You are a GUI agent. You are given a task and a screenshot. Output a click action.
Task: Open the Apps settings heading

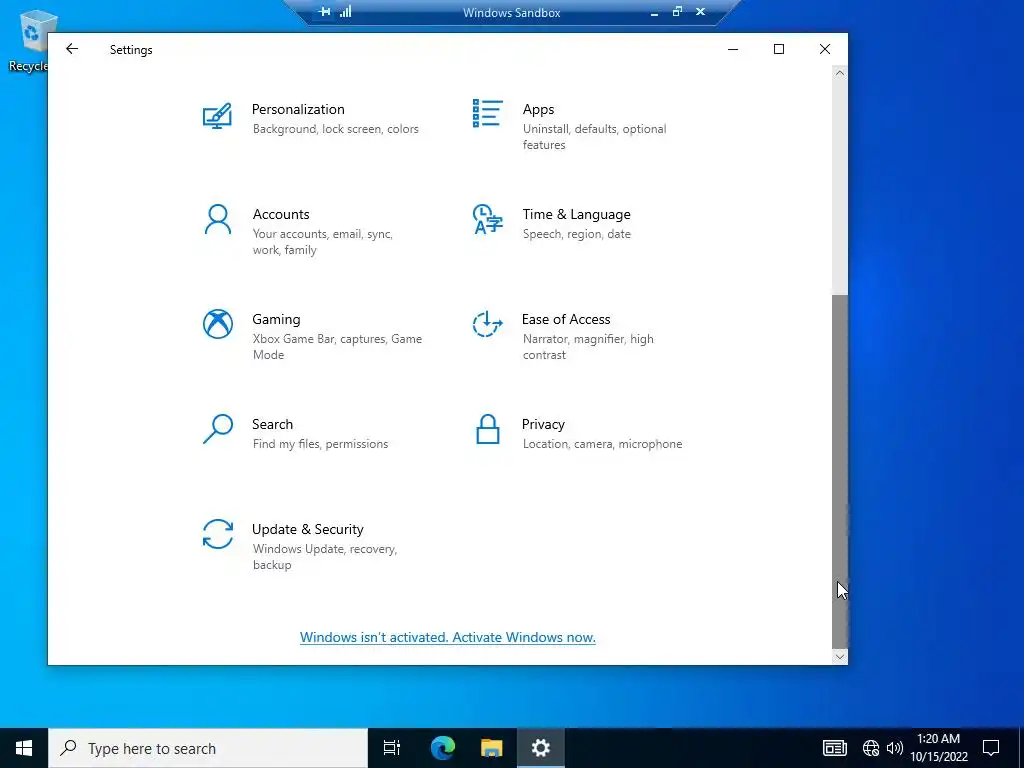tap(538, 109)
